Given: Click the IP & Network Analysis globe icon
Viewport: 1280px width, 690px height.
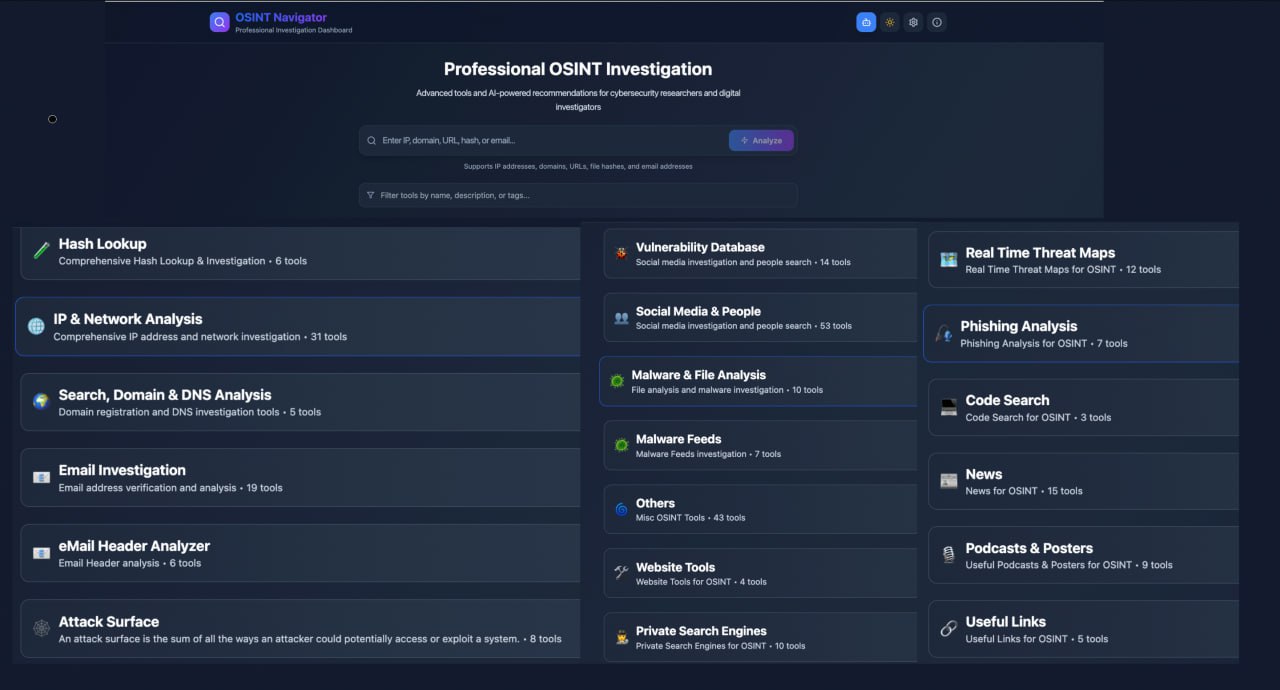Looking at the screenshot, I should point(36,327).
